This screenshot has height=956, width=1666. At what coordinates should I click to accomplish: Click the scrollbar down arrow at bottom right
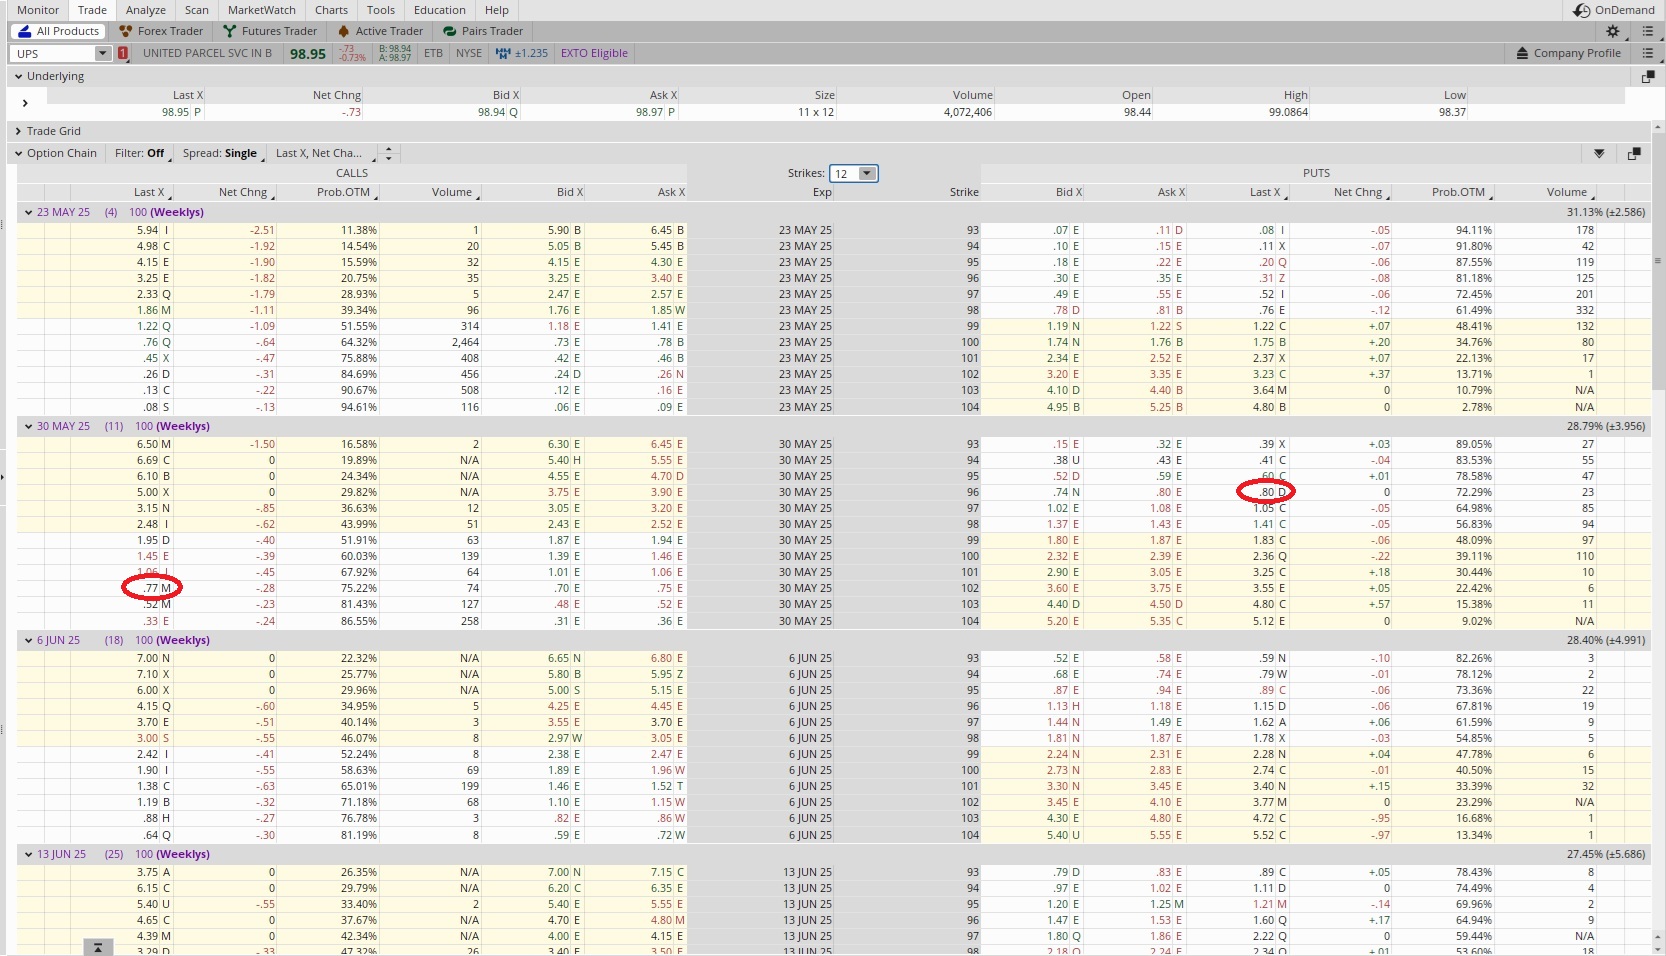click(x=1660, y=949)
